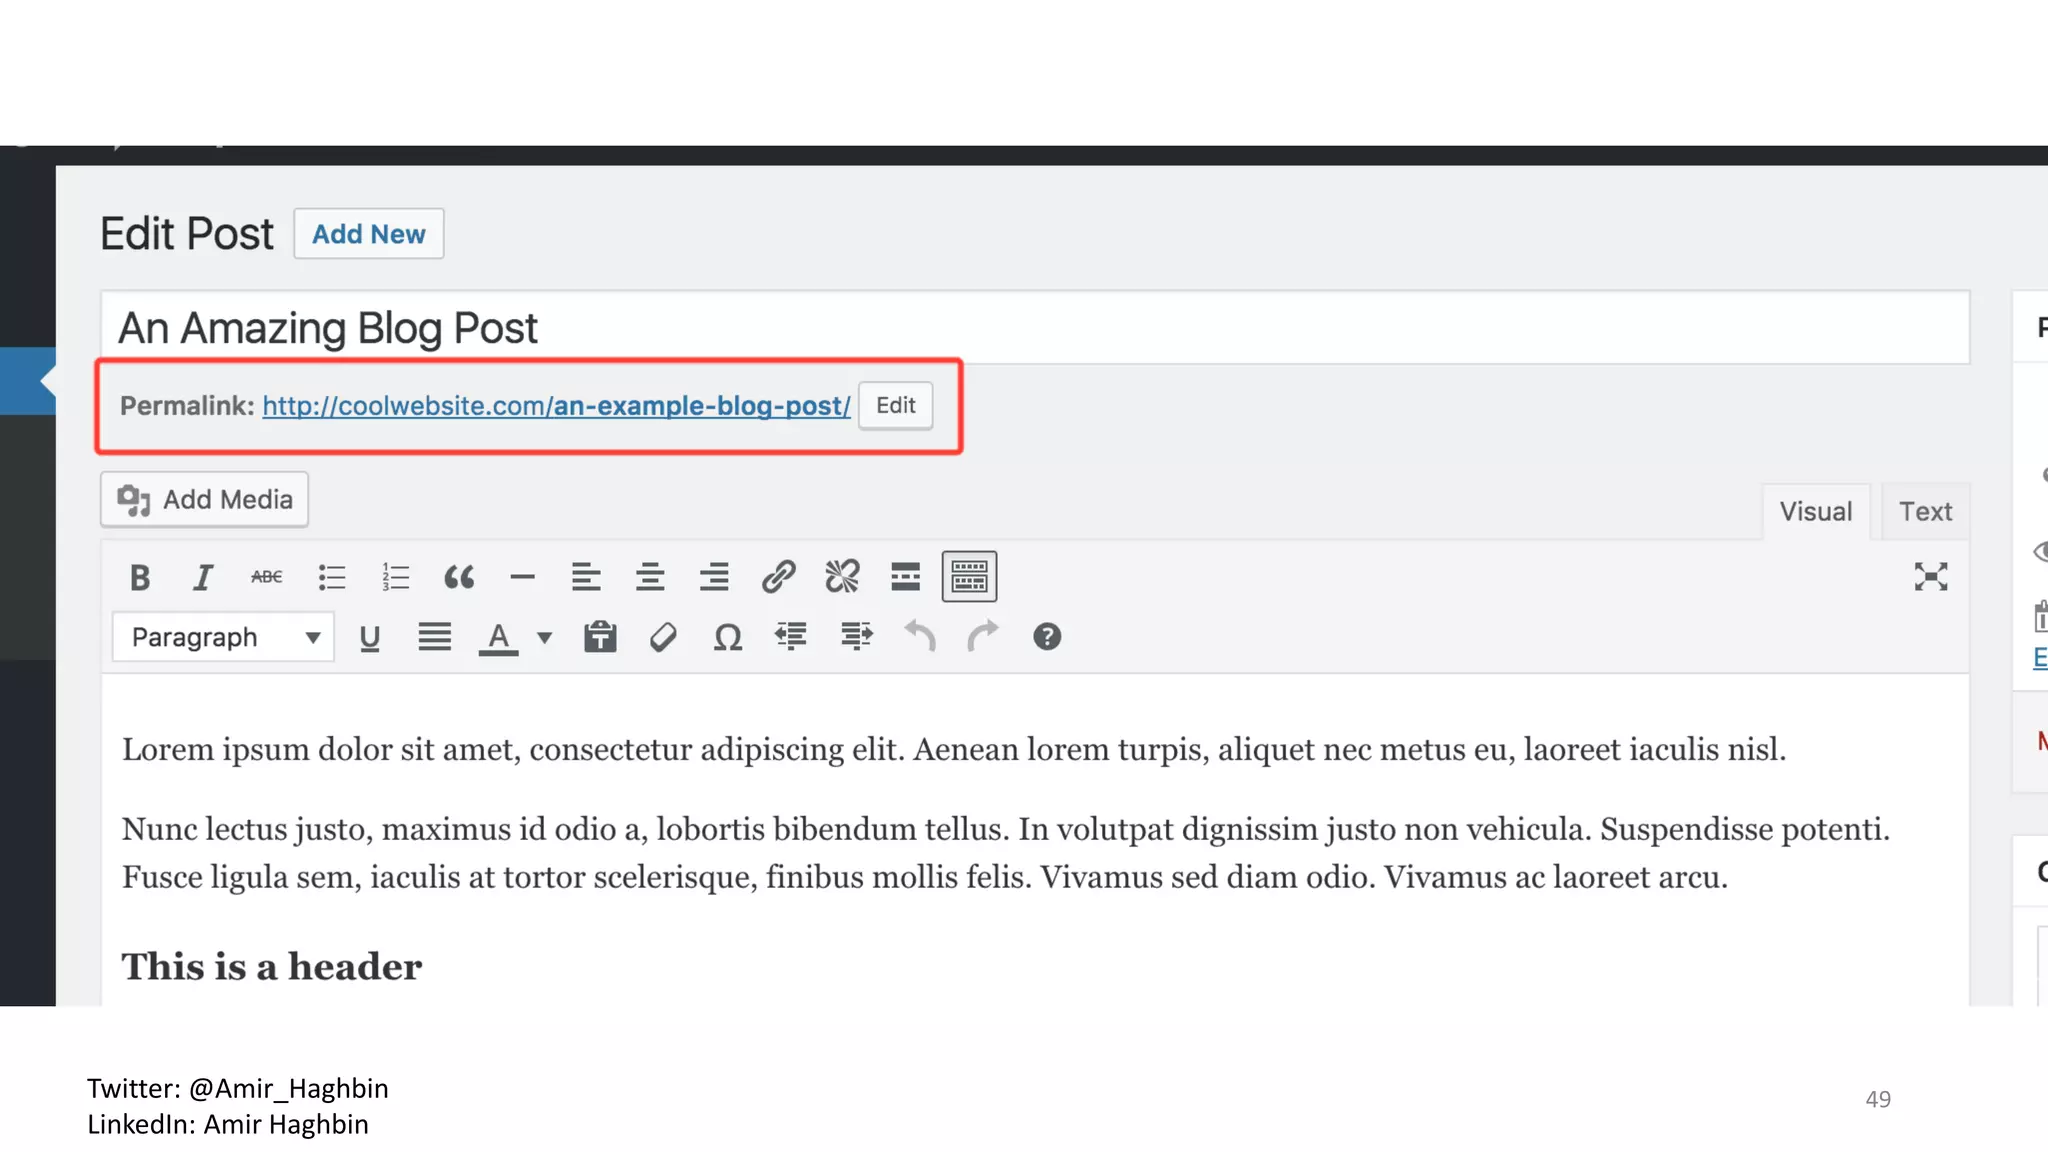
Task: Click the blockquote icon
Action: click(x=459, y=577)
